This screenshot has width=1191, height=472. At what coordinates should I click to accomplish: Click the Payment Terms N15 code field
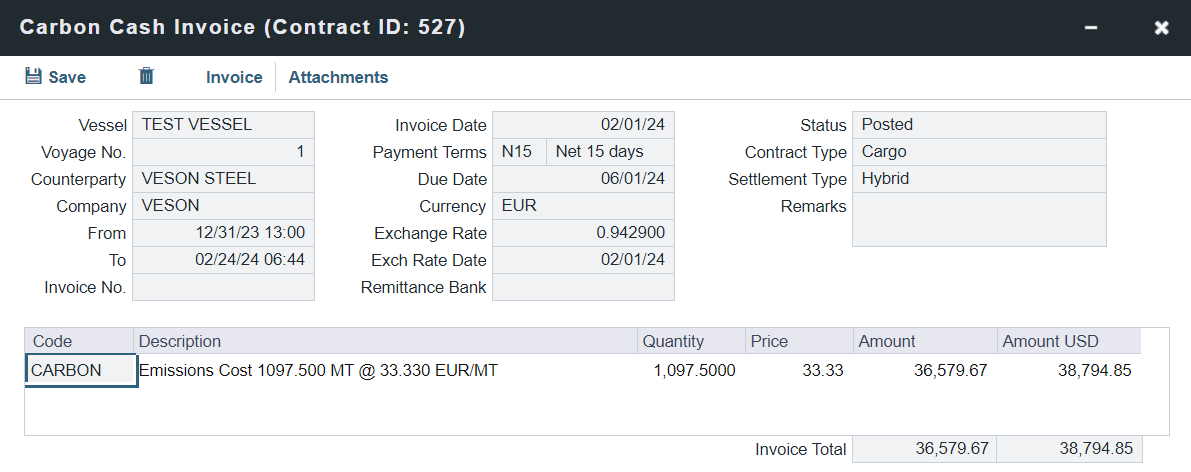click(x=518, y=152)
